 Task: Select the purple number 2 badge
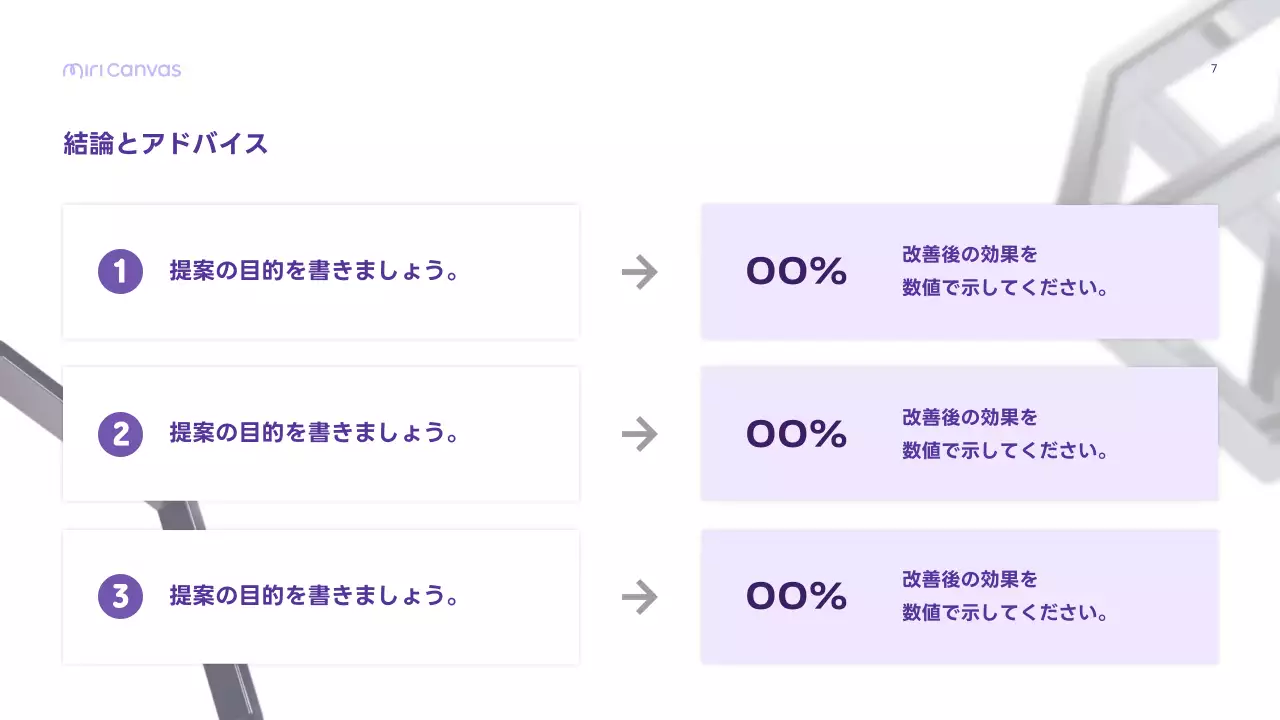(120, 434)
